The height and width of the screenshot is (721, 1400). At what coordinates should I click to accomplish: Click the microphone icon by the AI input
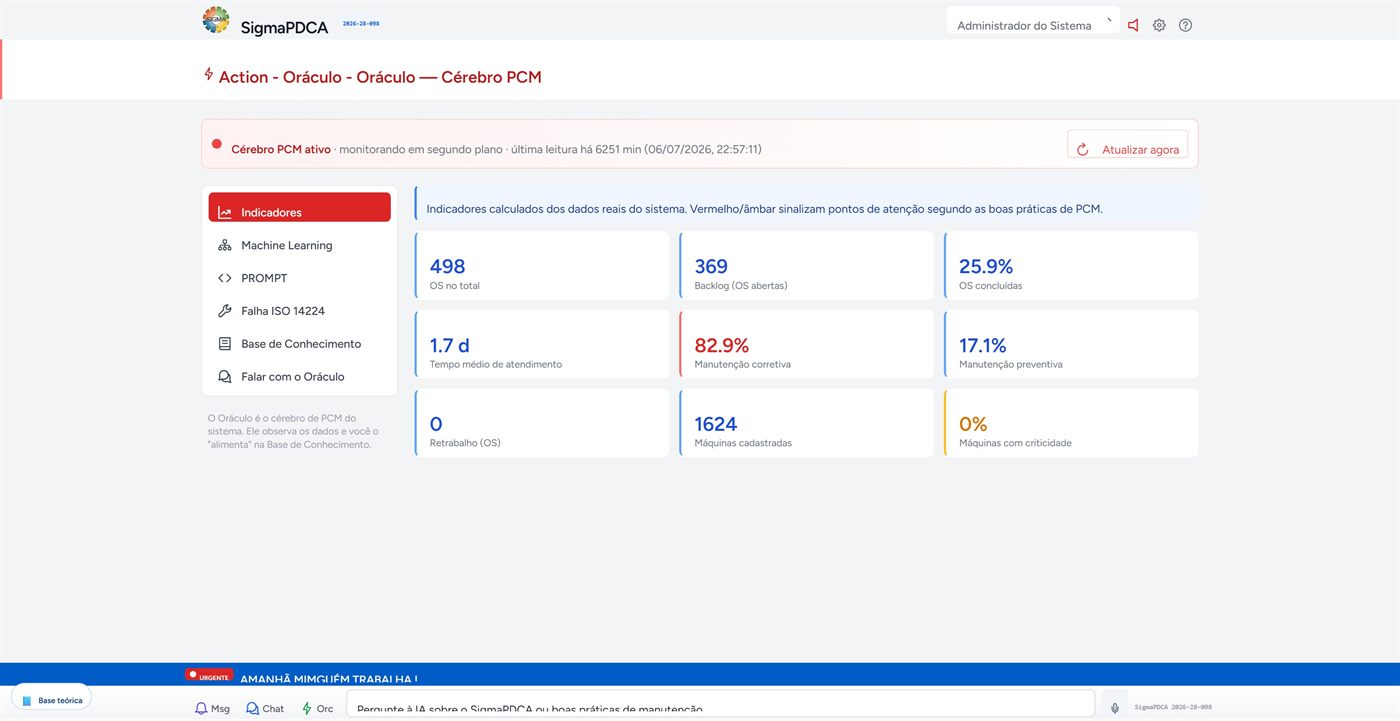coord(1115,708)
